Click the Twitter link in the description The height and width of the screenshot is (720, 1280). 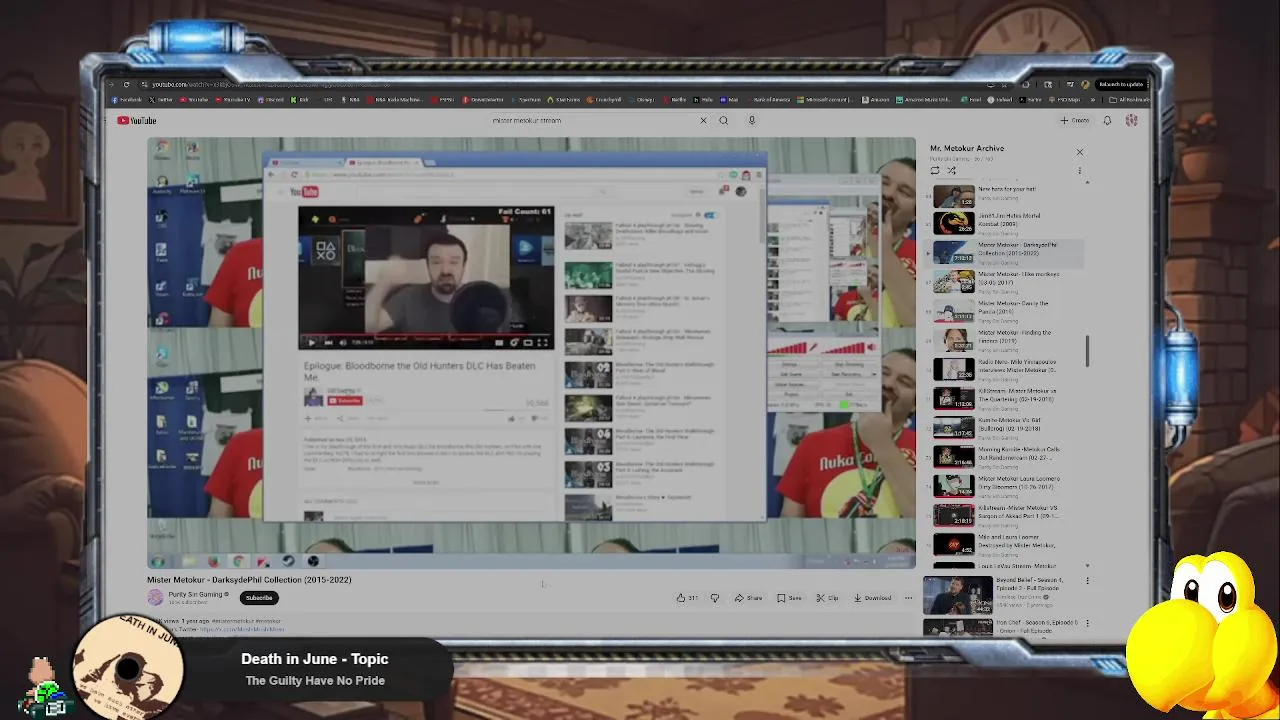pyautogui.click(x=241, y=629)
